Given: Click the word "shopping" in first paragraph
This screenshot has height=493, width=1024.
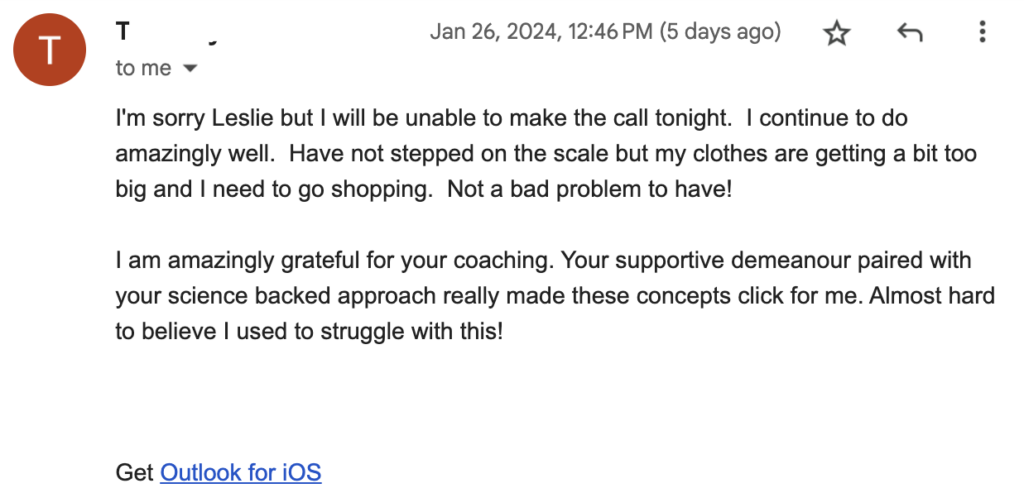Looking at the screenshot, I should (383, 191).
